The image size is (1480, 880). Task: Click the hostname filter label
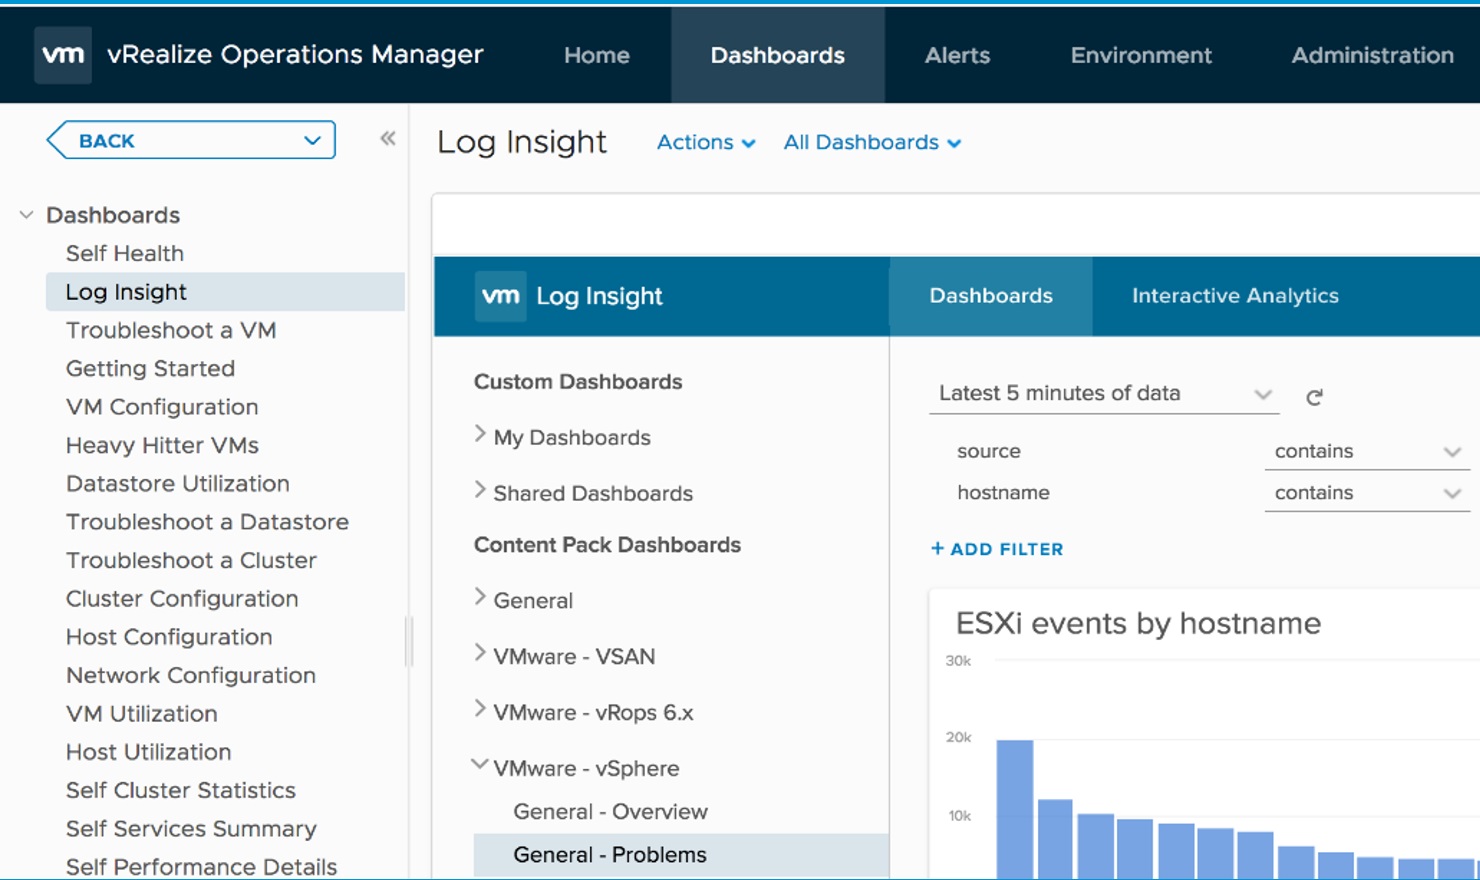[1003, 493]
